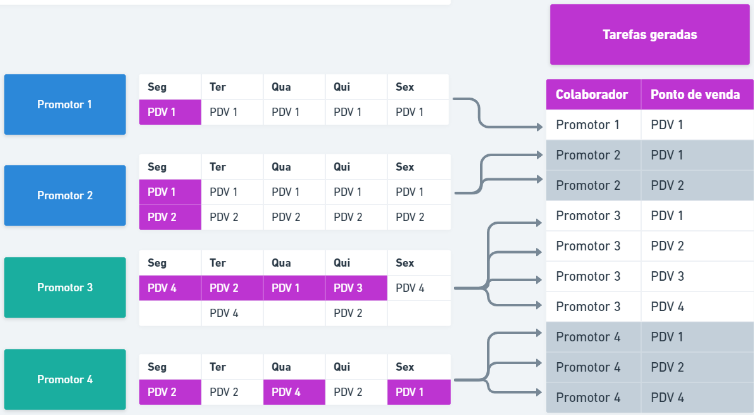
Task: Click the "Sex" header in Promotor 1 schedule
Action: click(417, 87)
